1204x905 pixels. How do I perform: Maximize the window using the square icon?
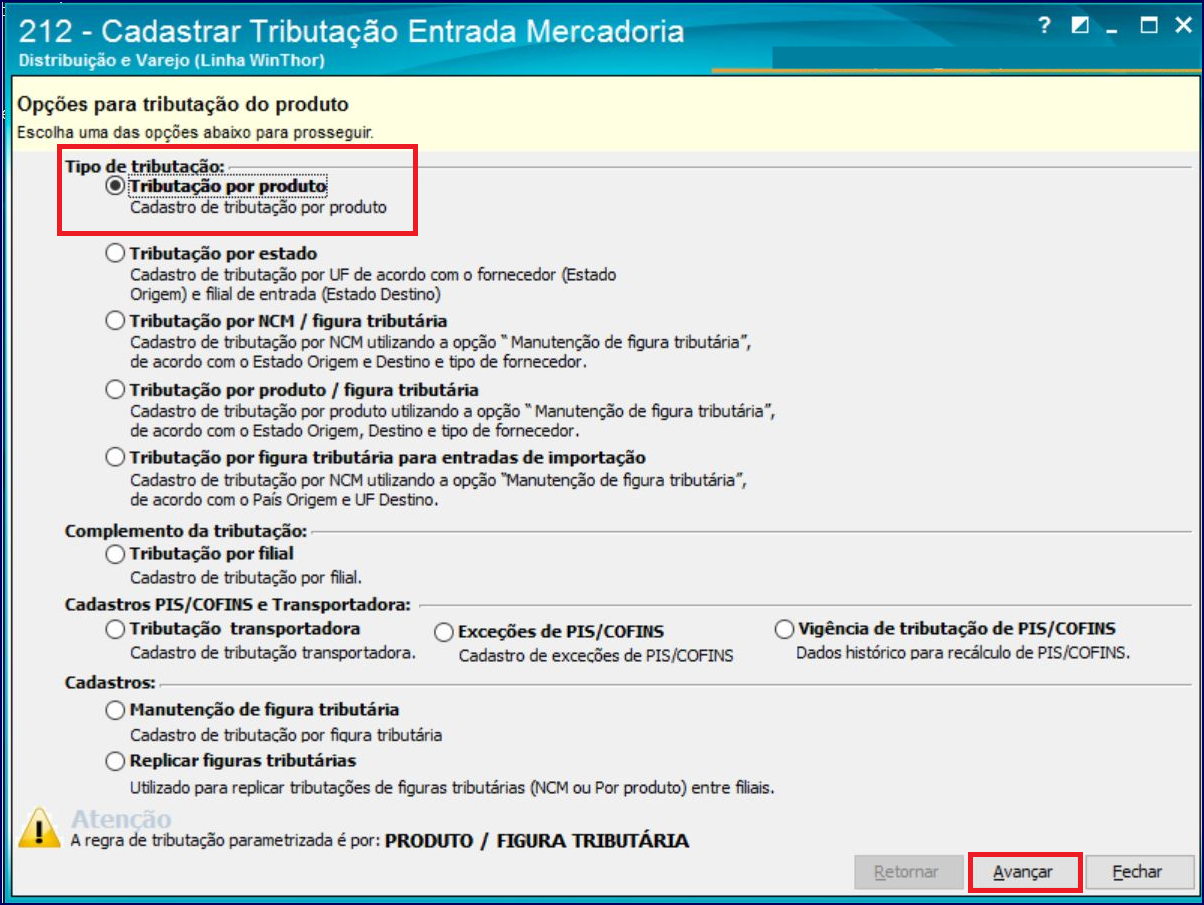click(1149, 26)
